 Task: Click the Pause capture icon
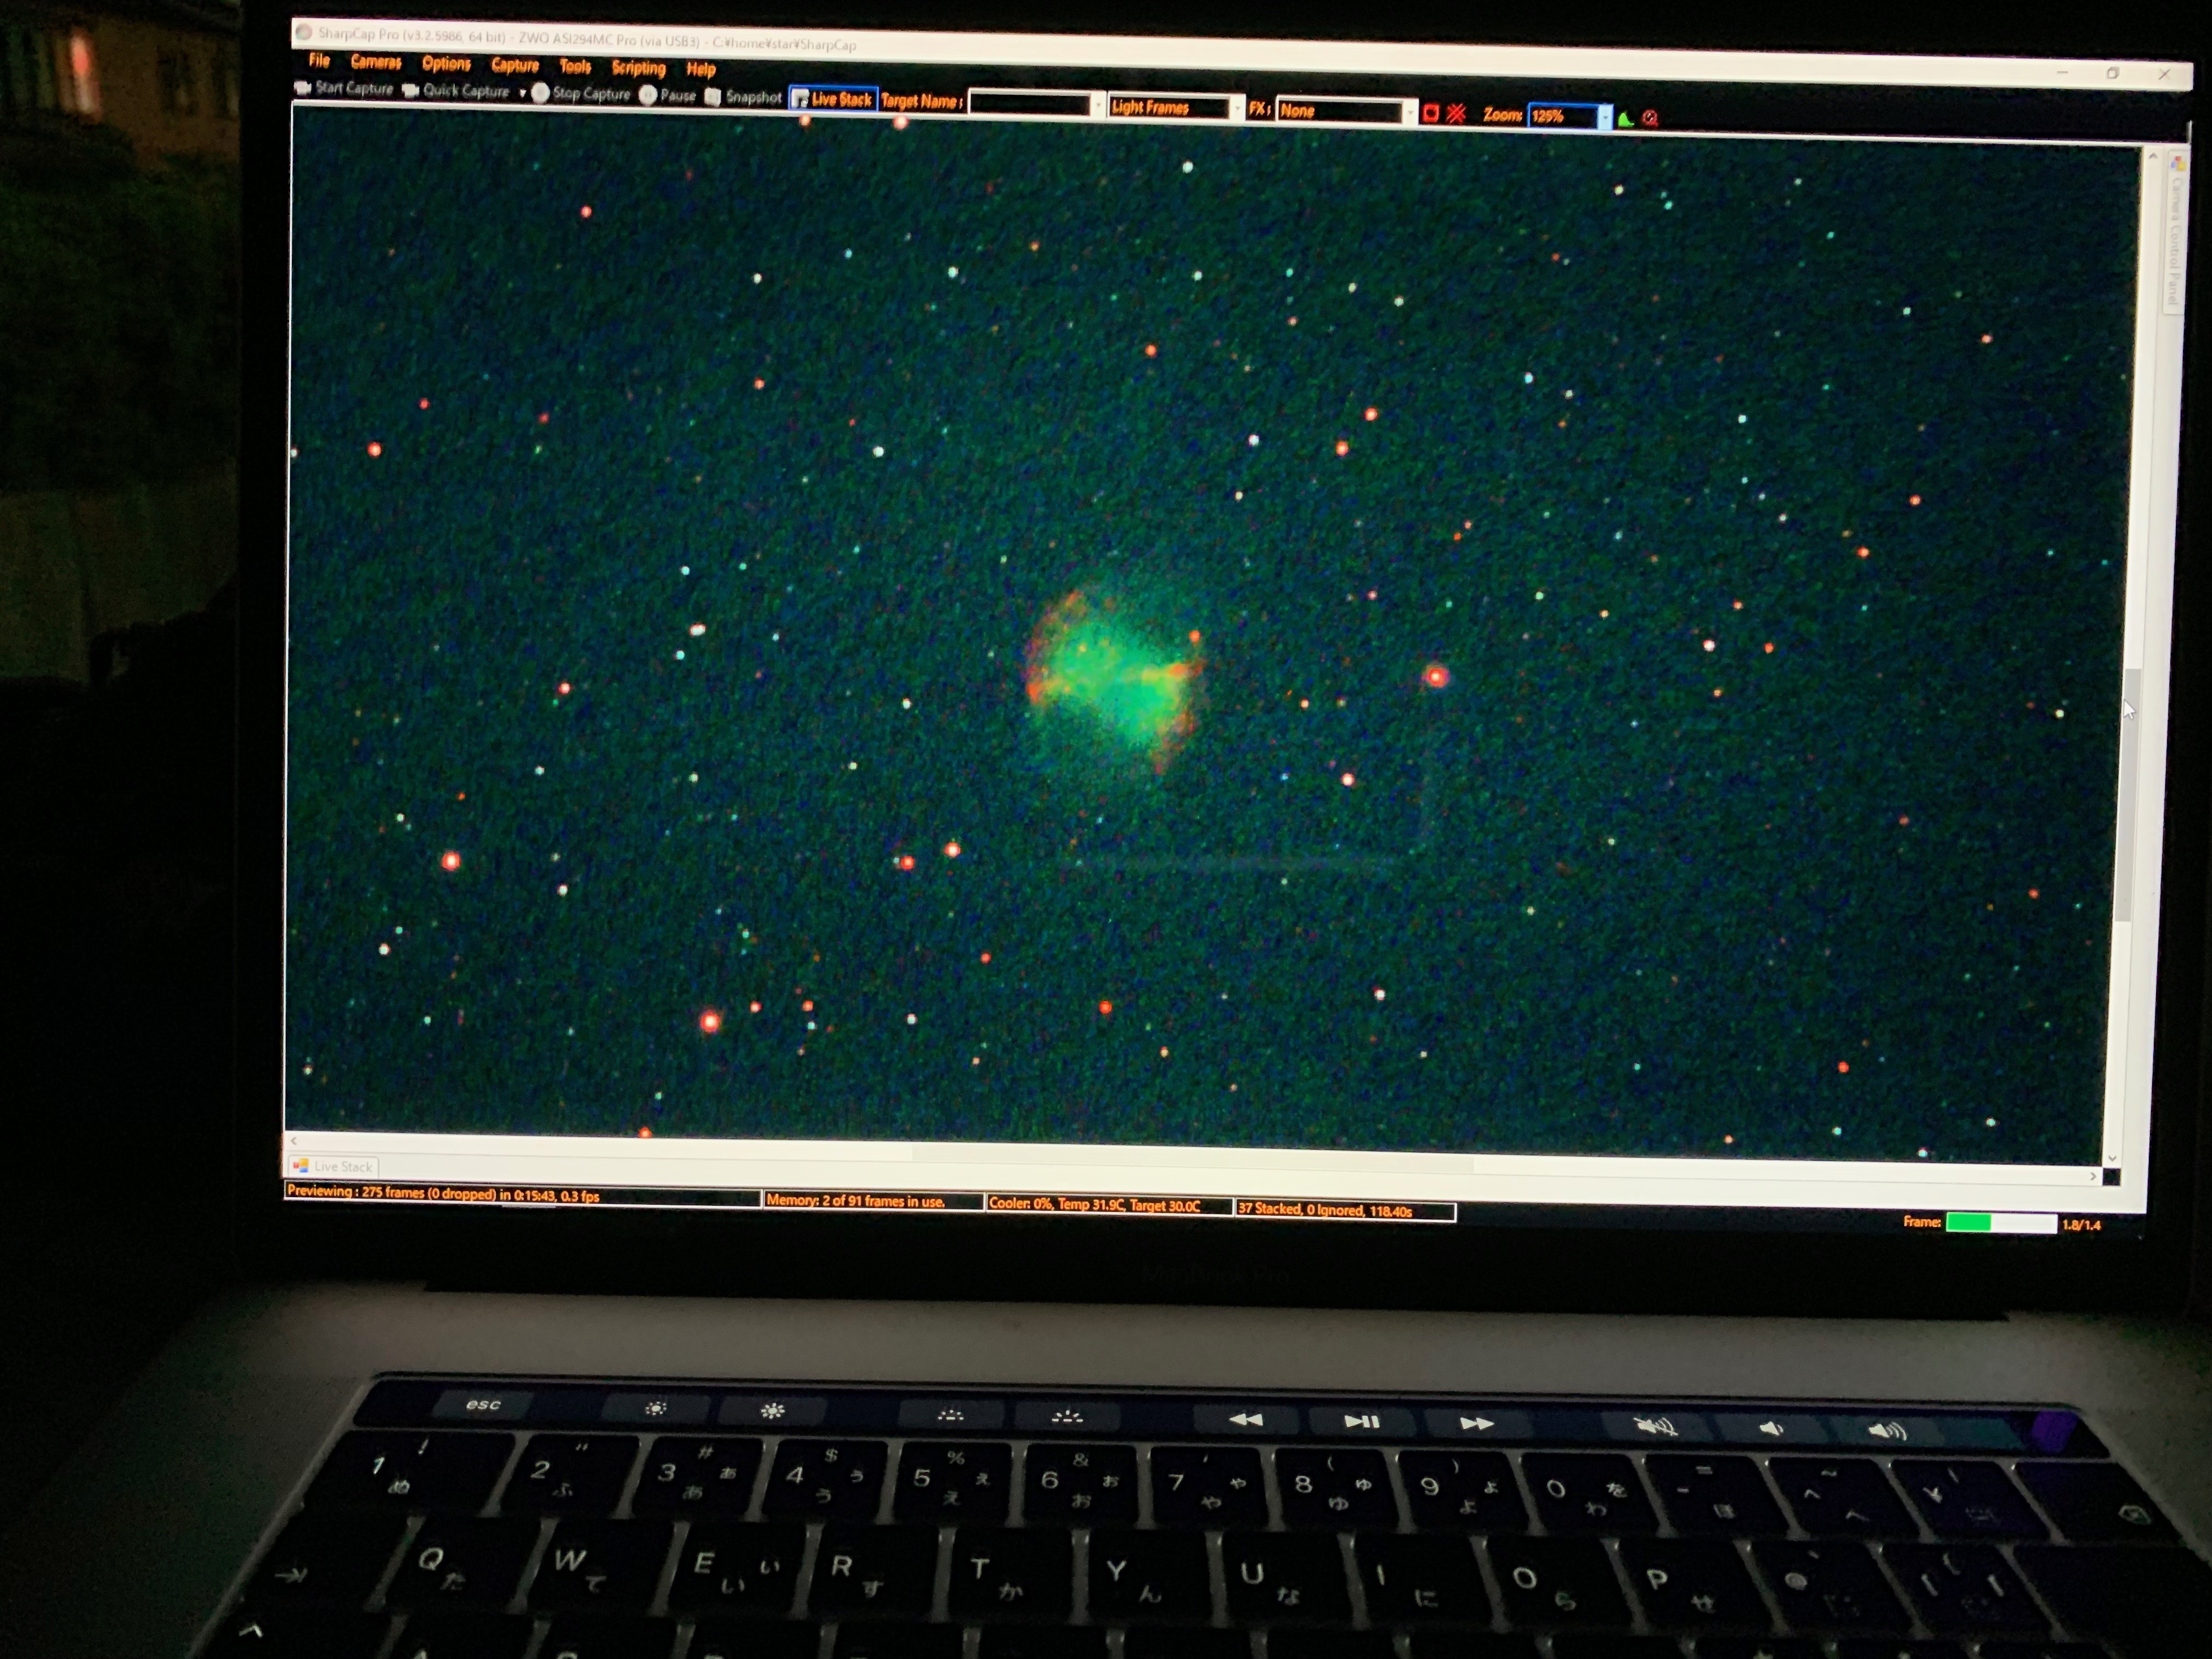(648, 95)
